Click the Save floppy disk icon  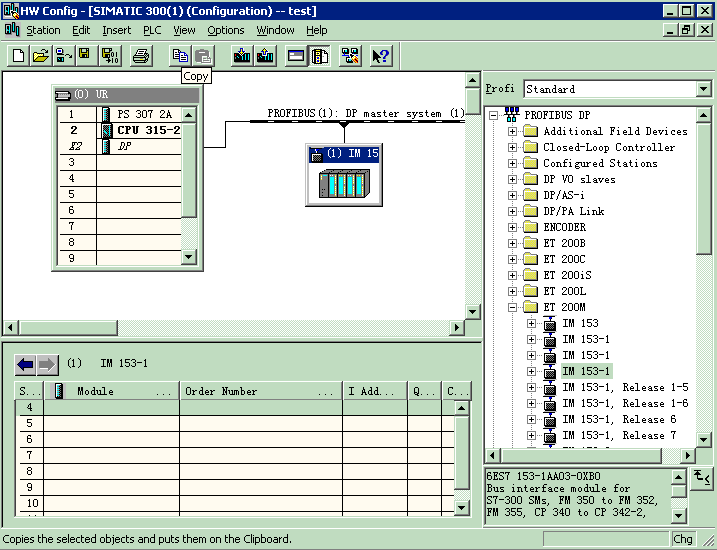pyautogui.click(x=85, y=56)
